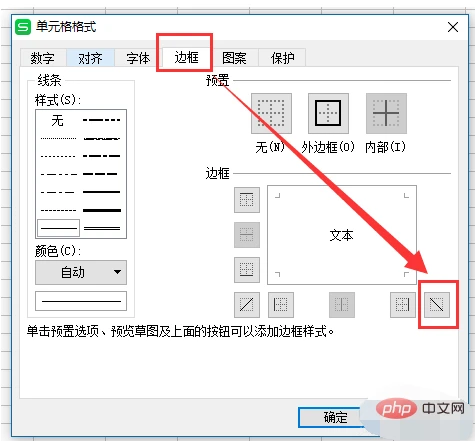Toggle the right border button
Screen dimensions: 475x441
[x=403, y=305]
